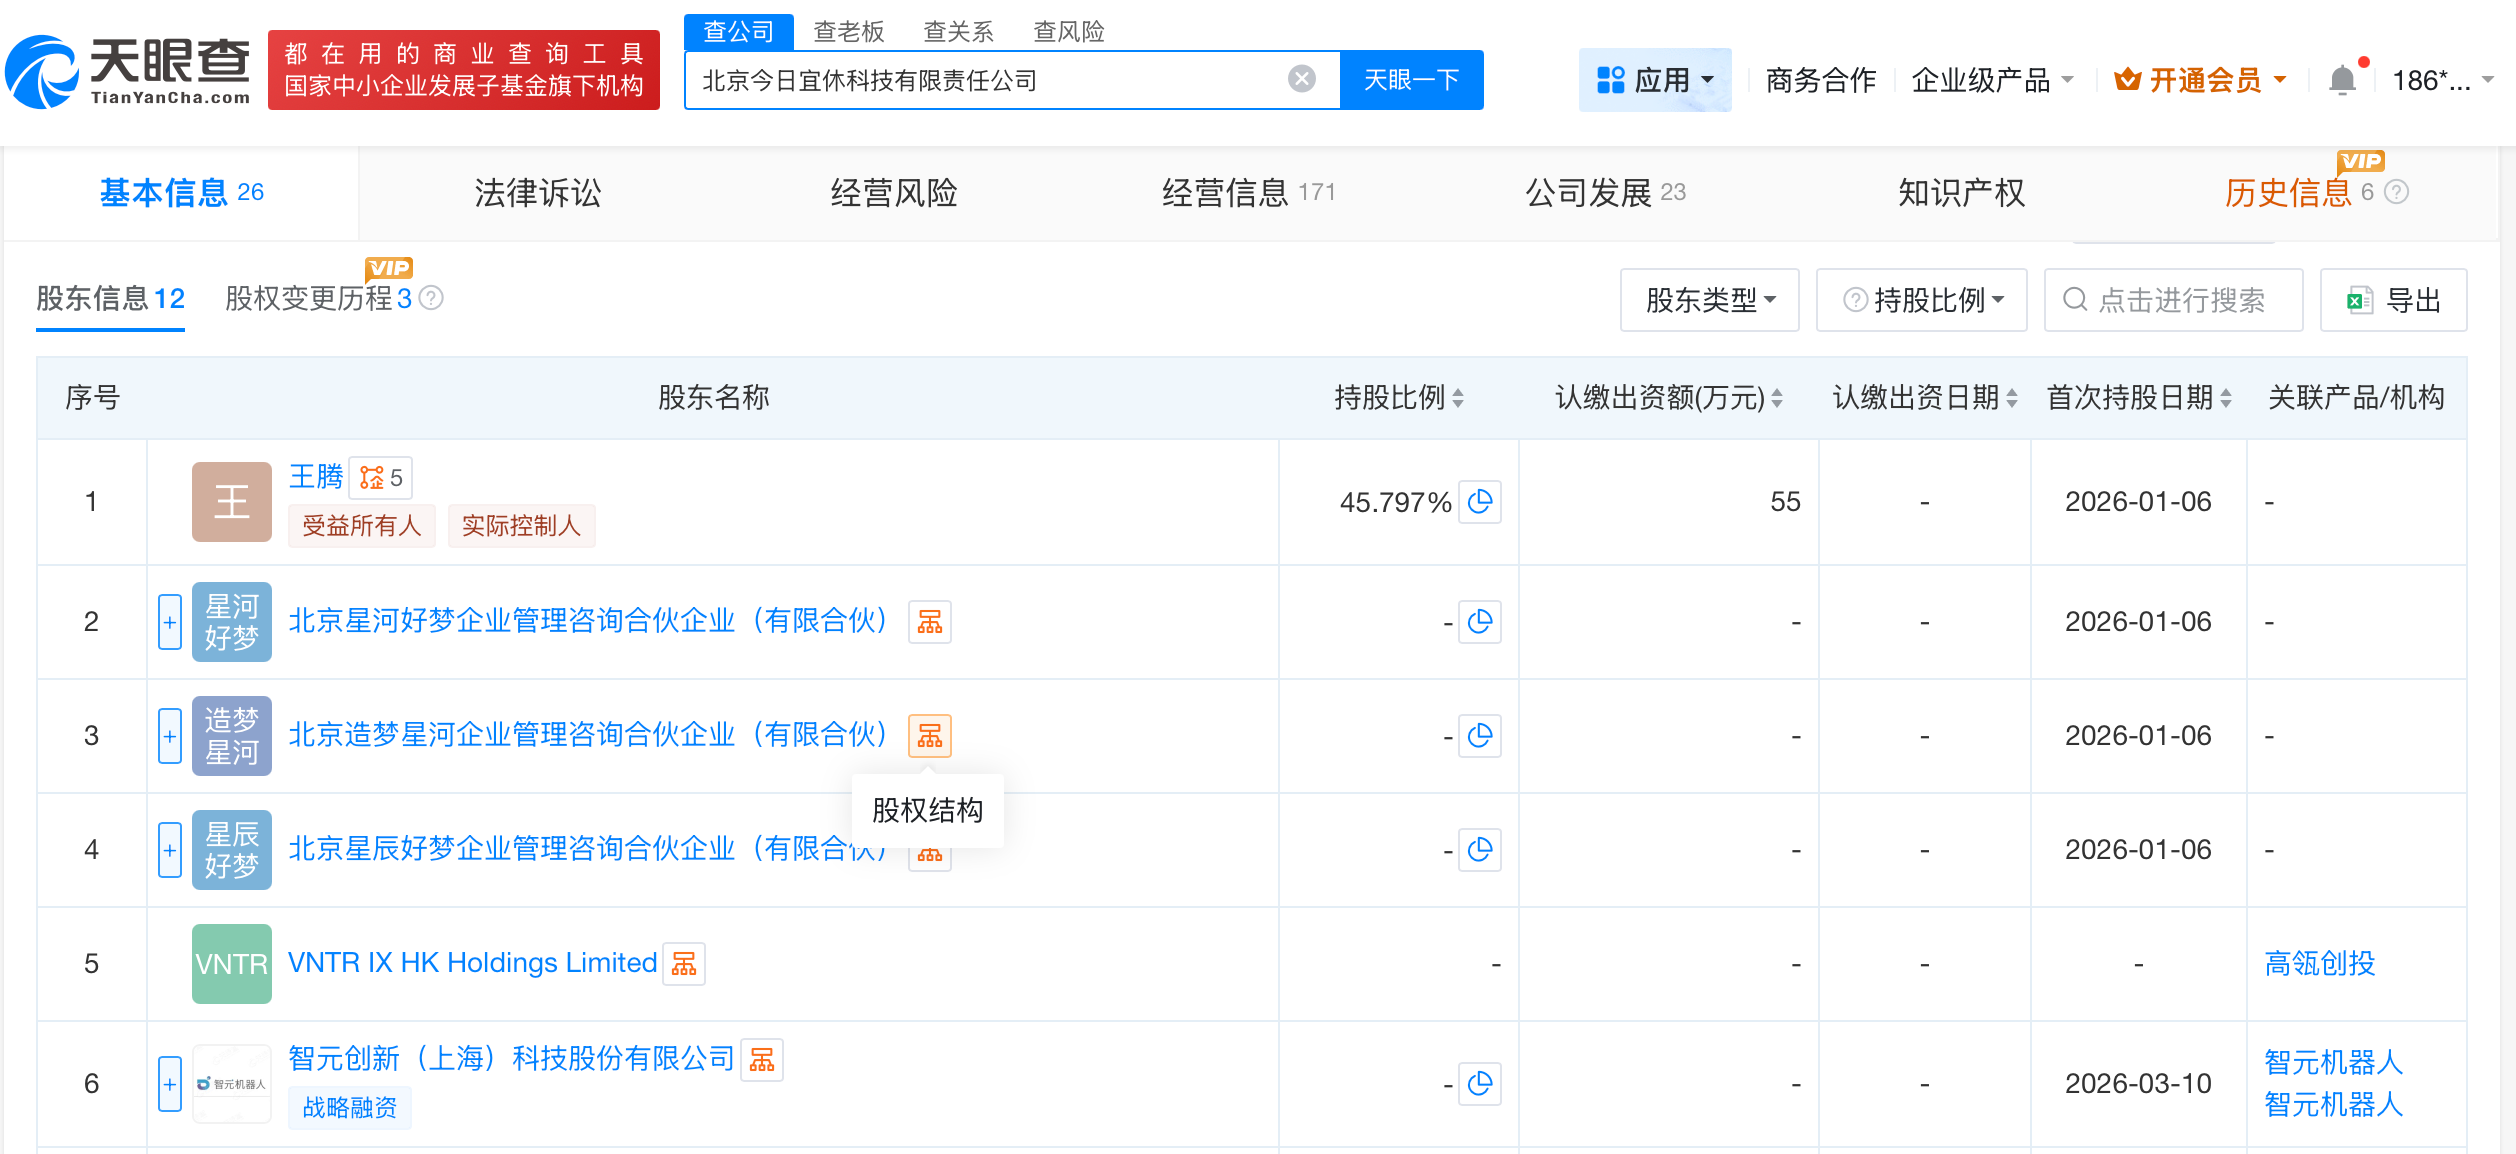Open the 持股比例 filter dropdown
Screen dimensions: 2516x1154
coord(1921,300)
